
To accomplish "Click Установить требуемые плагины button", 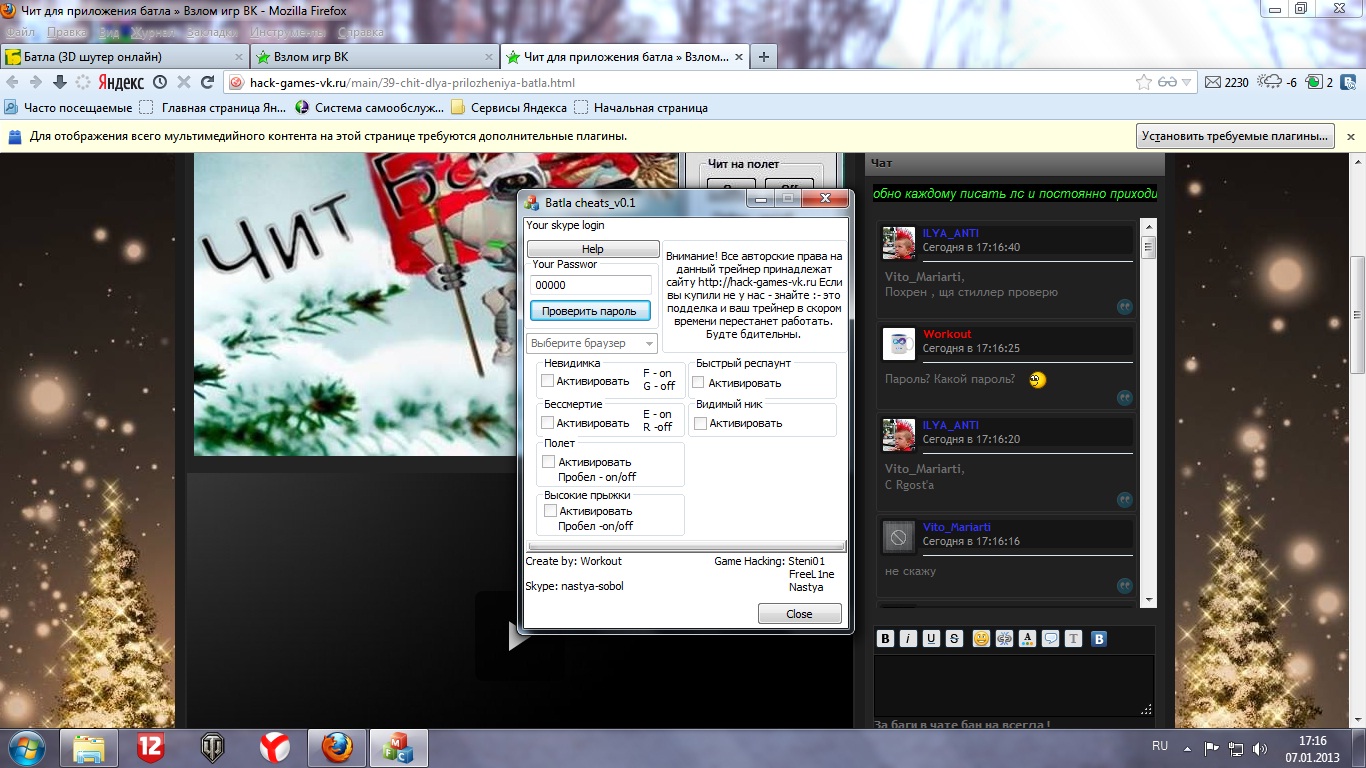I will click(x=1237, y=135).
